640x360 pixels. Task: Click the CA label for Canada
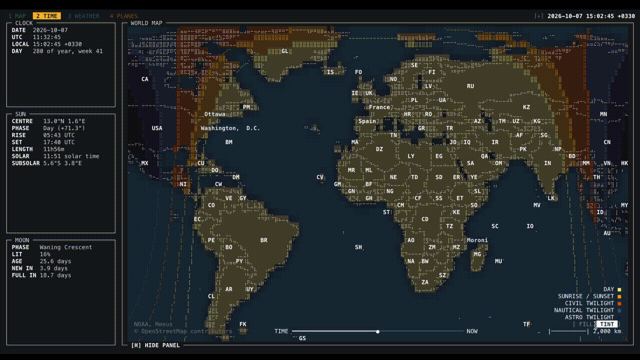(x=145, y=79)
